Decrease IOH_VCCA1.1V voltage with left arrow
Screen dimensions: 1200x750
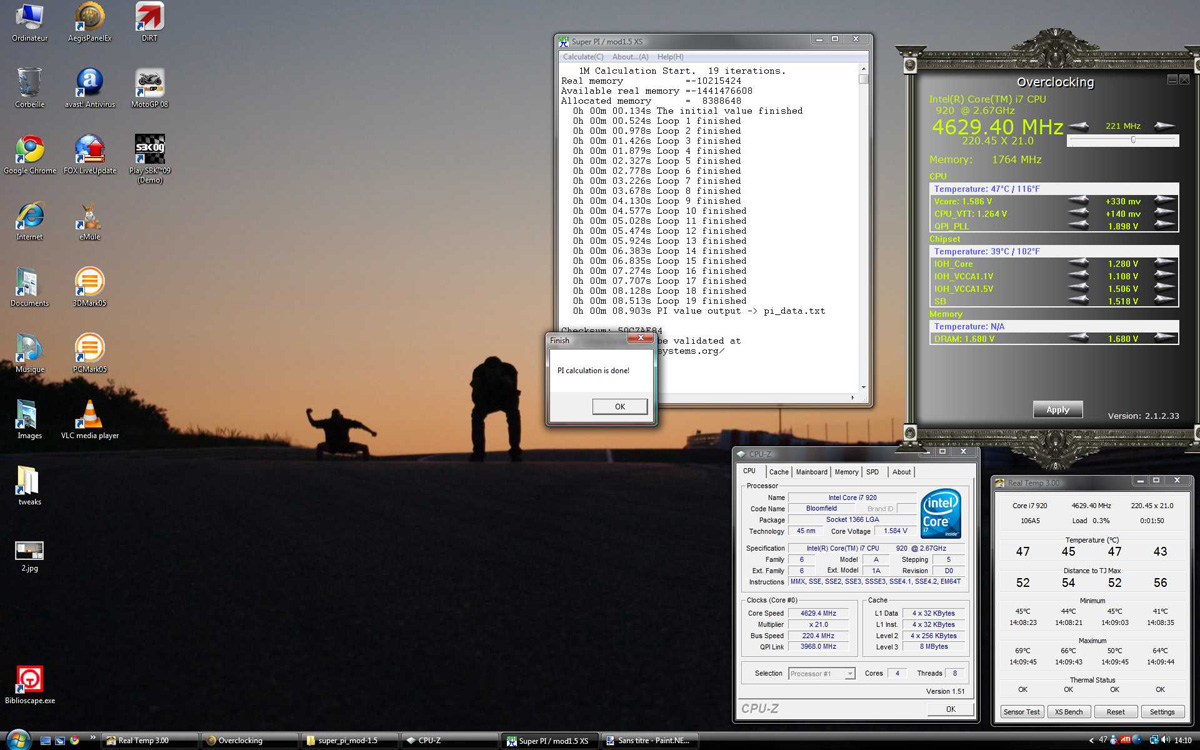tap(1079, 276)
